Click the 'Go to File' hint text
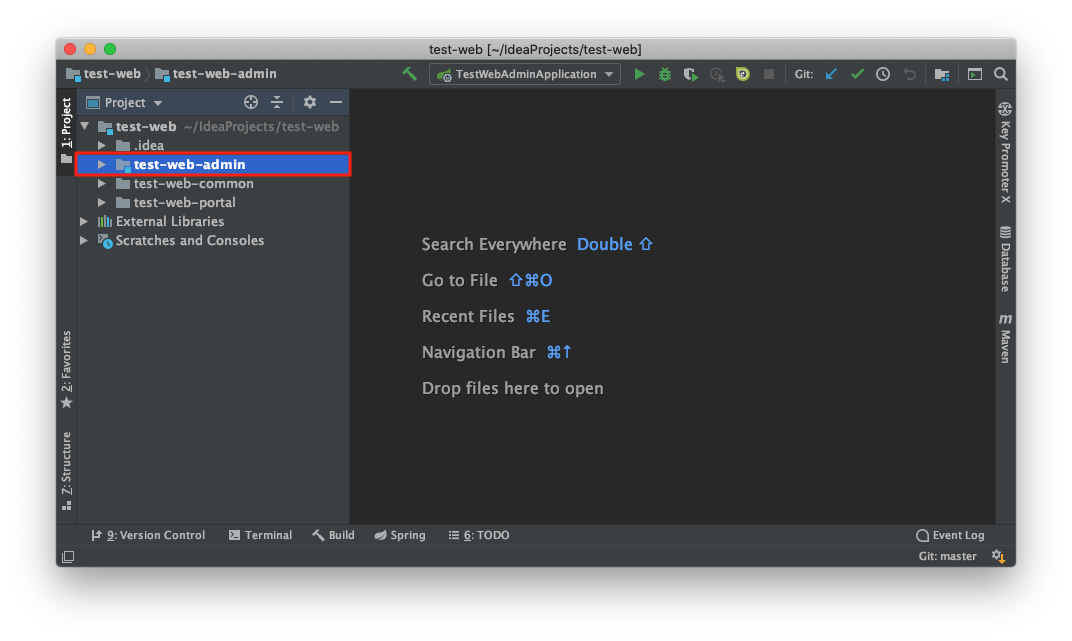The width and height of the screenshot is (1072, 641). [459, 281]
